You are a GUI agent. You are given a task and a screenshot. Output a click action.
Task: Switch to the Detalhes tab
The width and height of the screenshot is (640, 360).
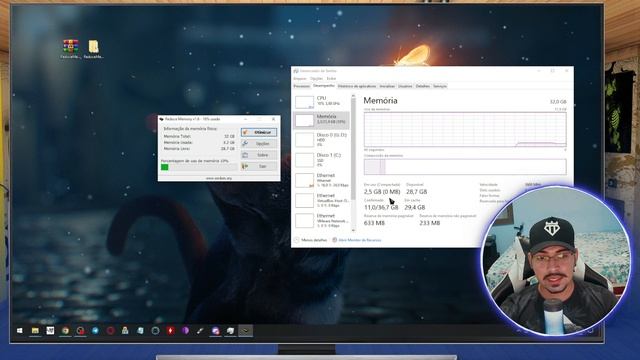point(423,86)
